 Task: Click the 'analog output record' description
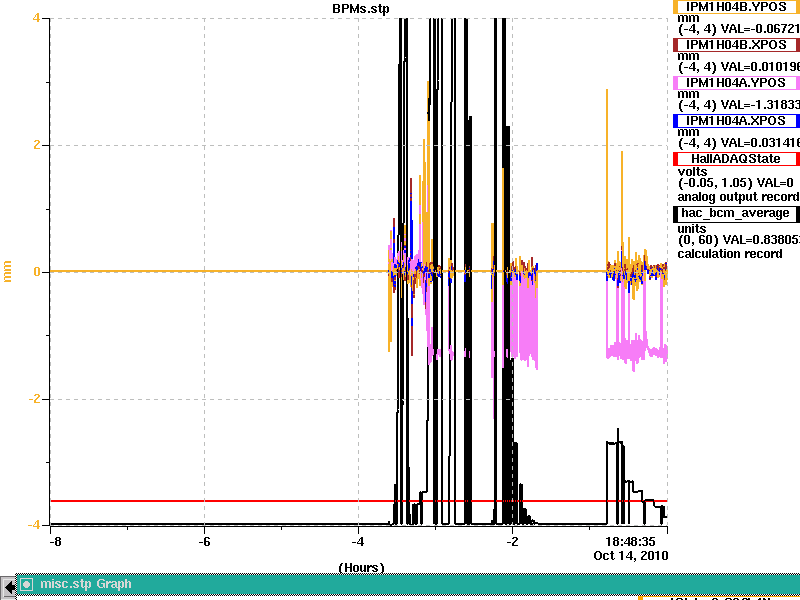pos(738,197)
